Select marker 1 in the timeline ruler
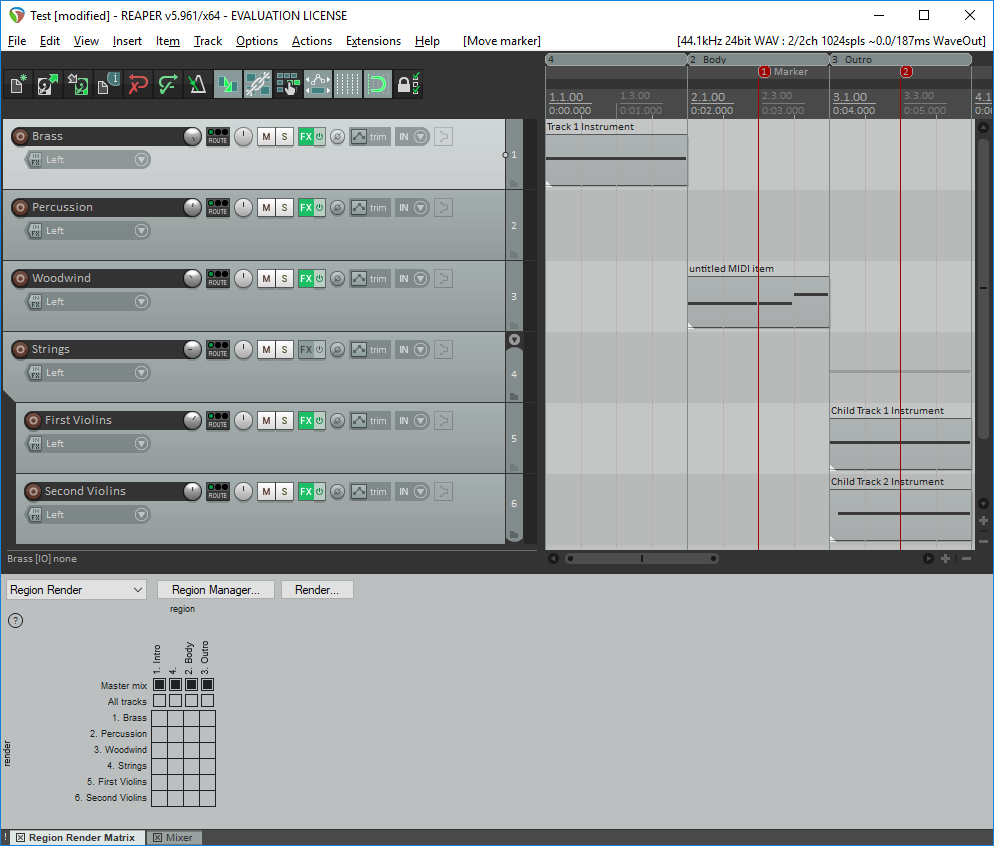 (x=764, y=72)
